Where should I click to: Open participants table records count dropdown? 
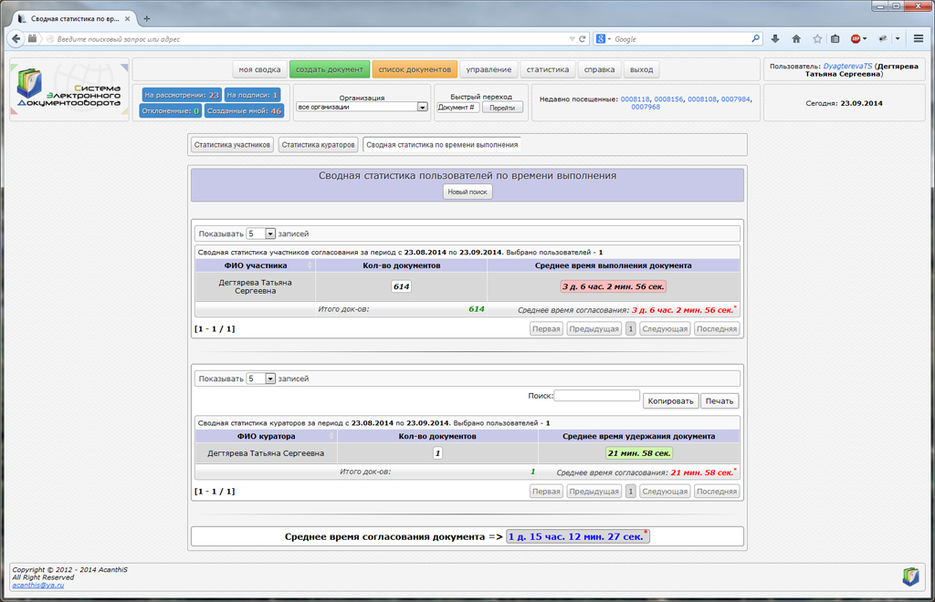tap(261, 234)
